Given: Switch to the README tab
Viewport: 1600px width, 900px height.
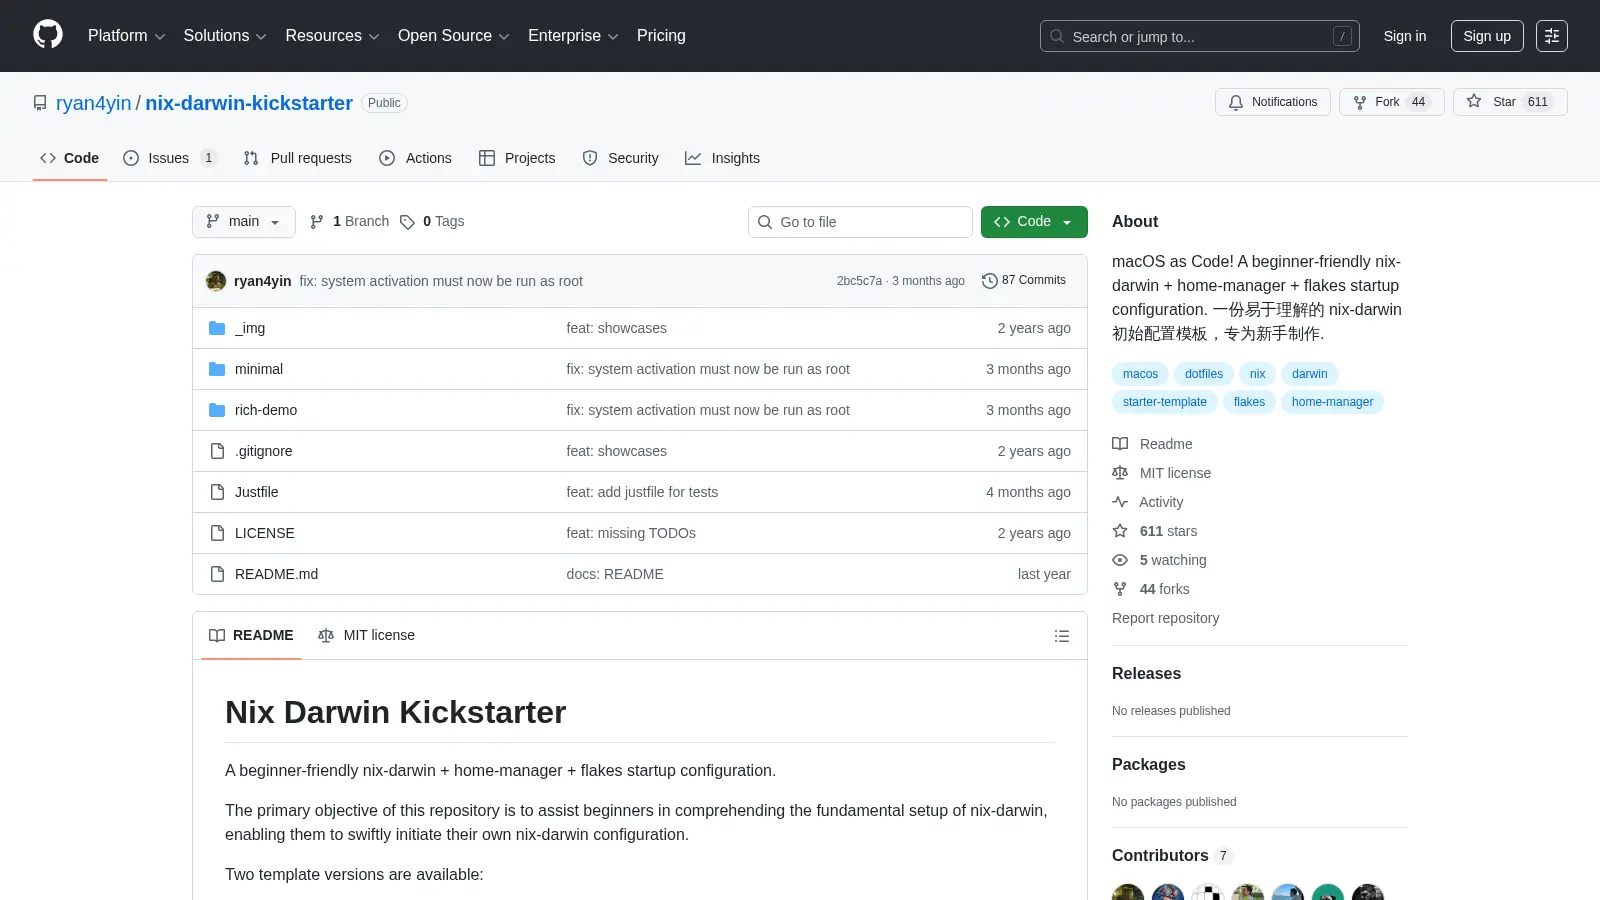Looking at the screenshot, I should point(251,636).
